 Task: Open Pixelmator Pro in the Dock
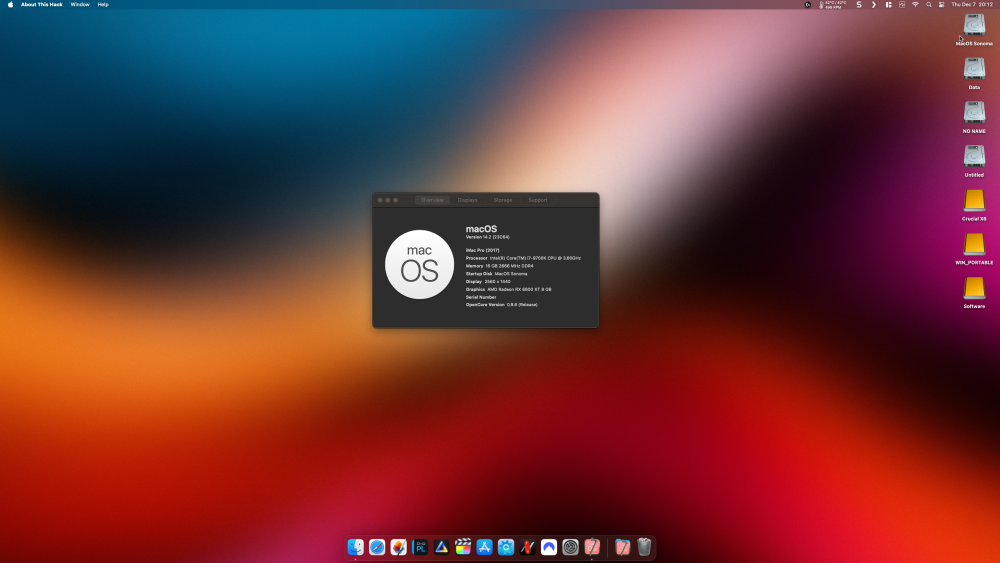tap(399, 547)
